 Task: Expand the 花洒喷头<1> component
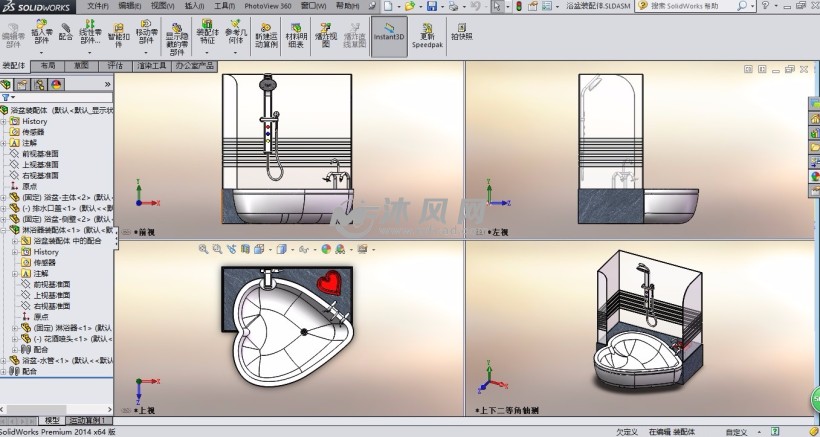tap(15, 339)
